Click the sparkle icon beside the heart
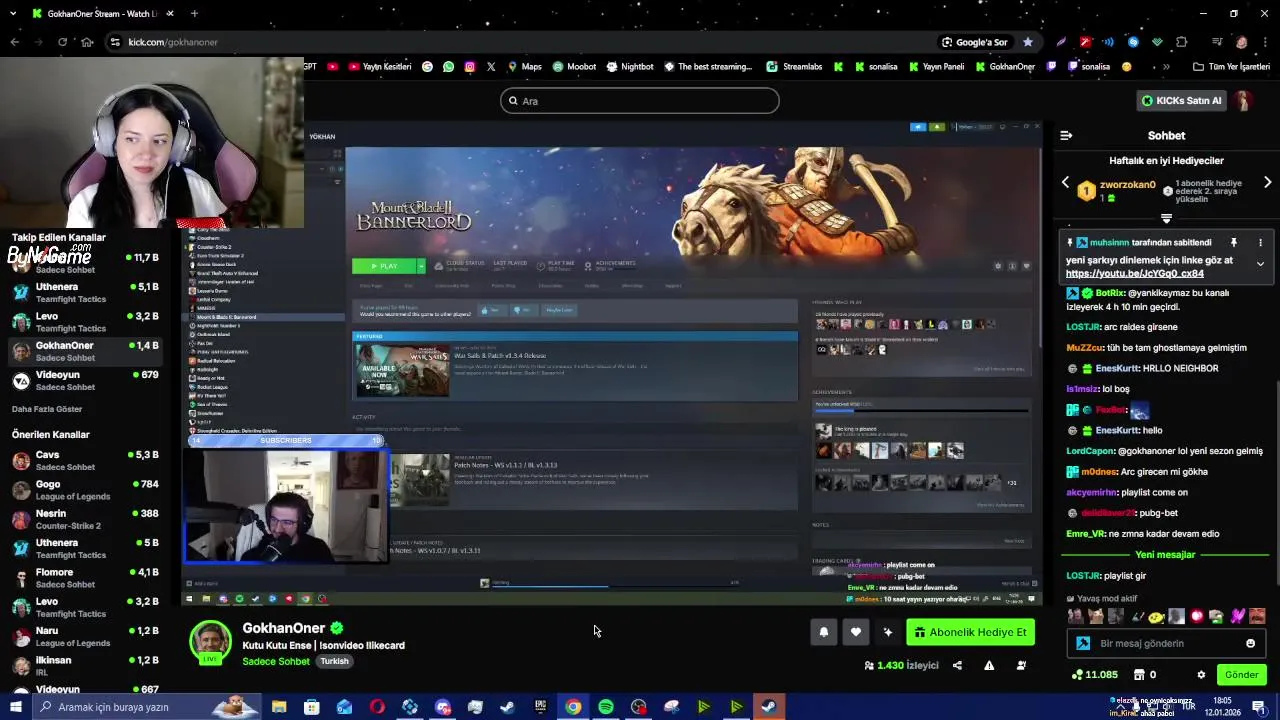 point(888,632)
